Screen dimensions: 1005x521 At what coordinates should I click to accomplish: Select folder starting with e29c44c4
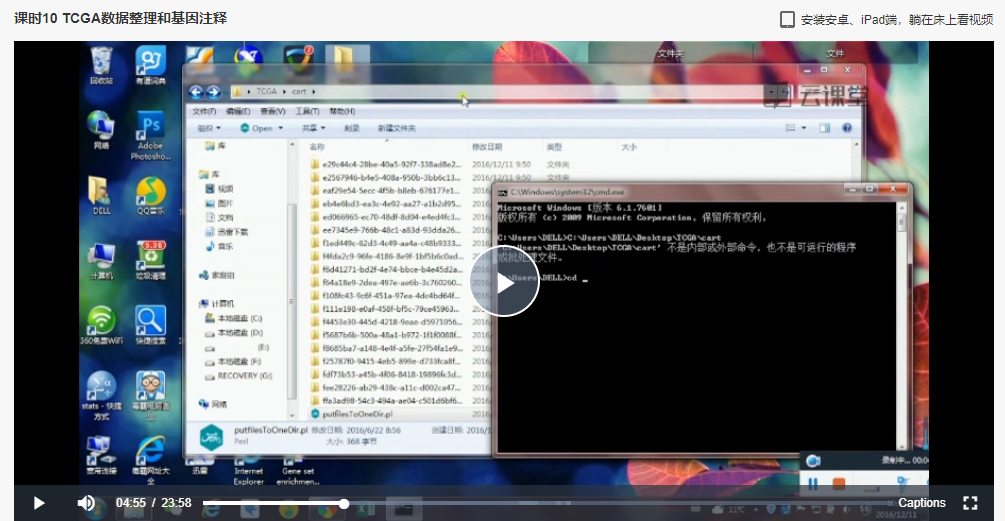coord(386,165)
